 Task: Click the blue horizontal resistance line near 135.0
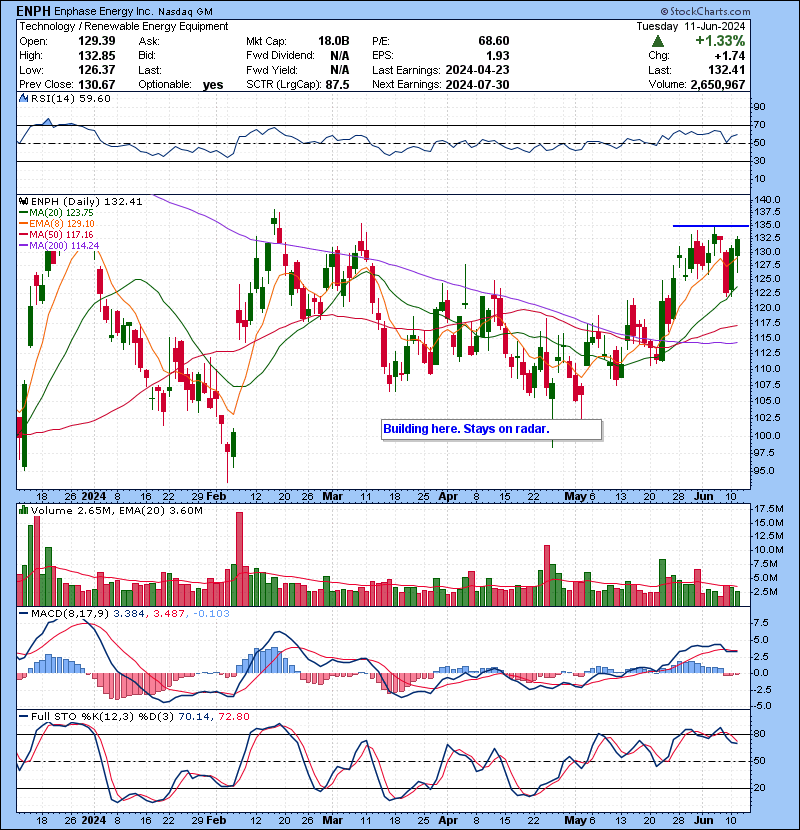point(711,226)
